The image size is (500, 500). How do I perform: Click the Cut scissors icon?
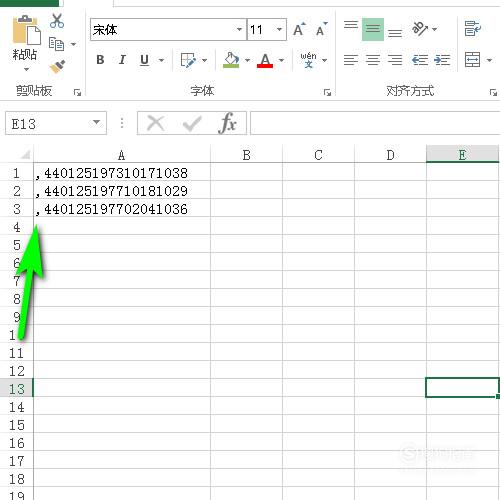click(57, 21)
